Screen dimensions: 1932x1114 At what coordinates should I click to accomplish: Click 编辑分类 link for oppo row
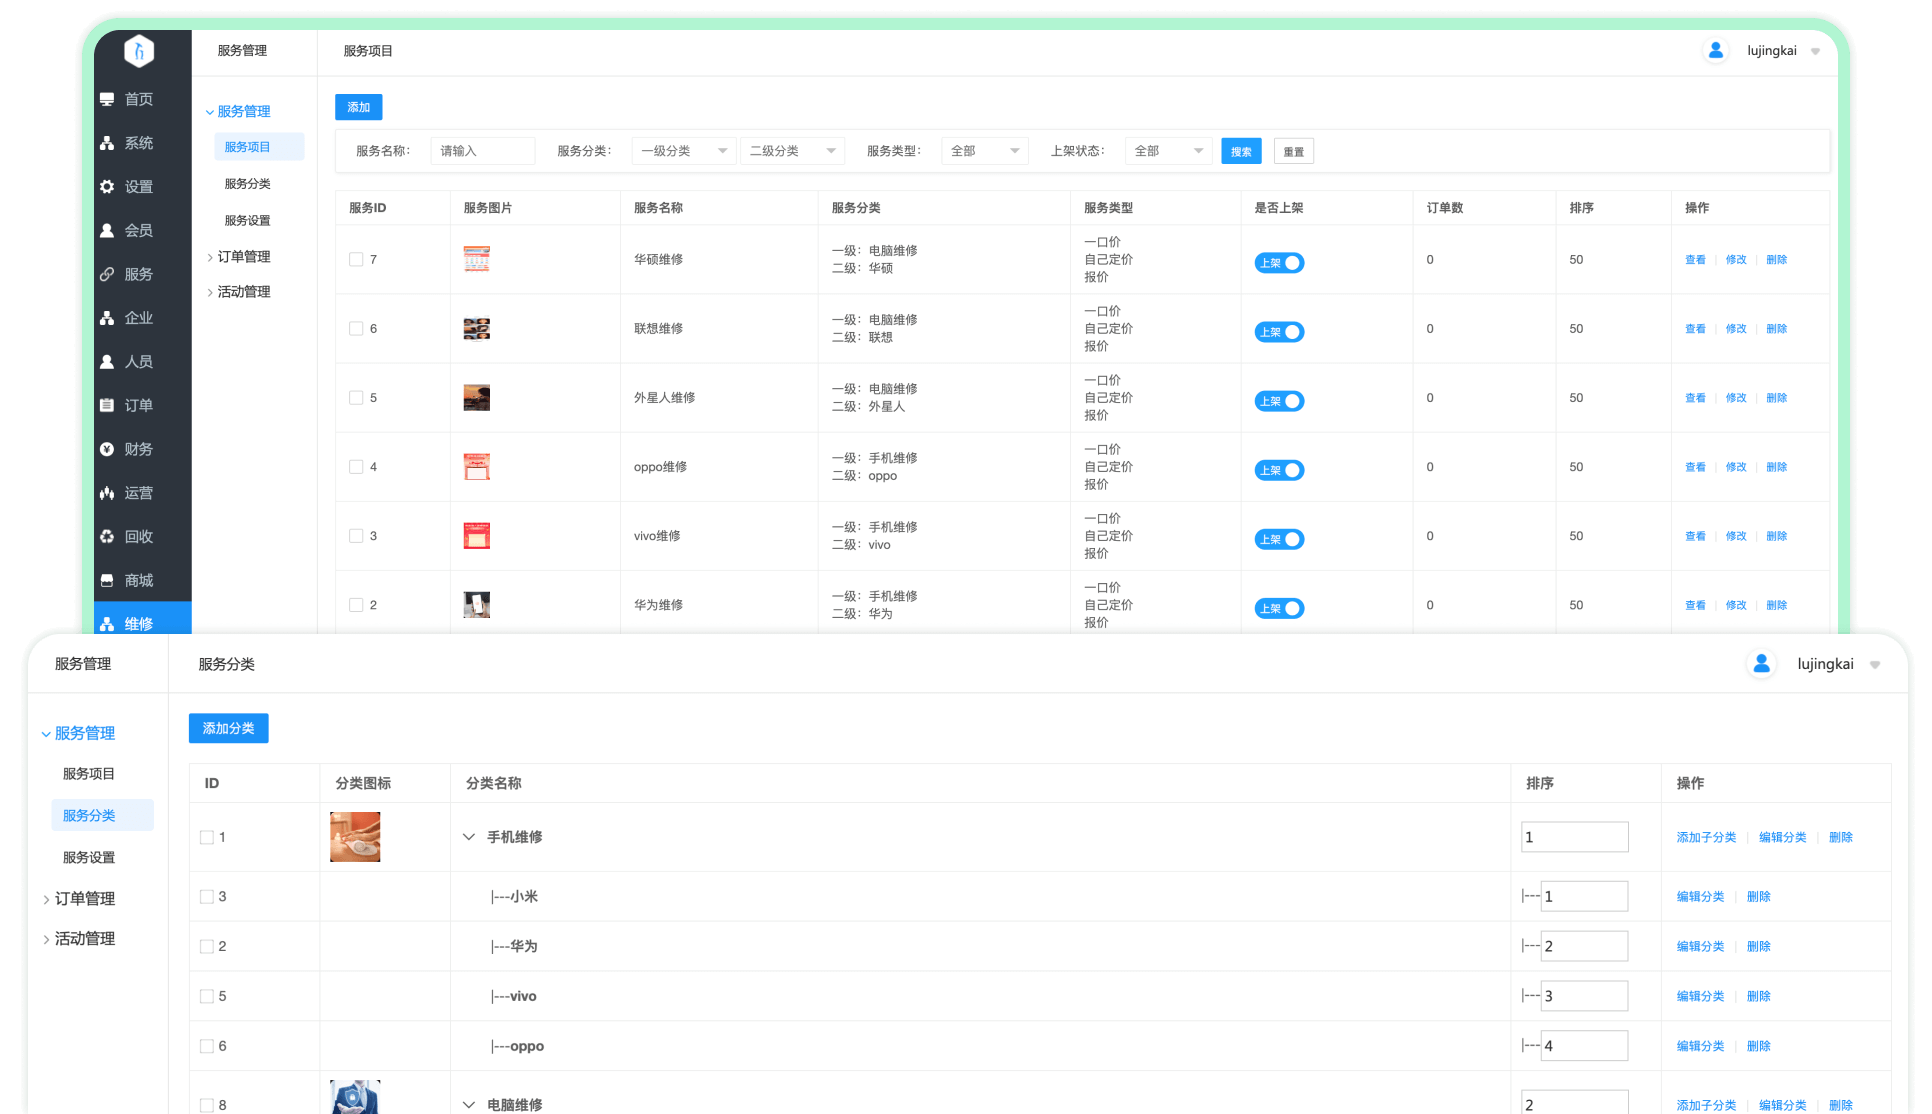click(1700, 1046)
